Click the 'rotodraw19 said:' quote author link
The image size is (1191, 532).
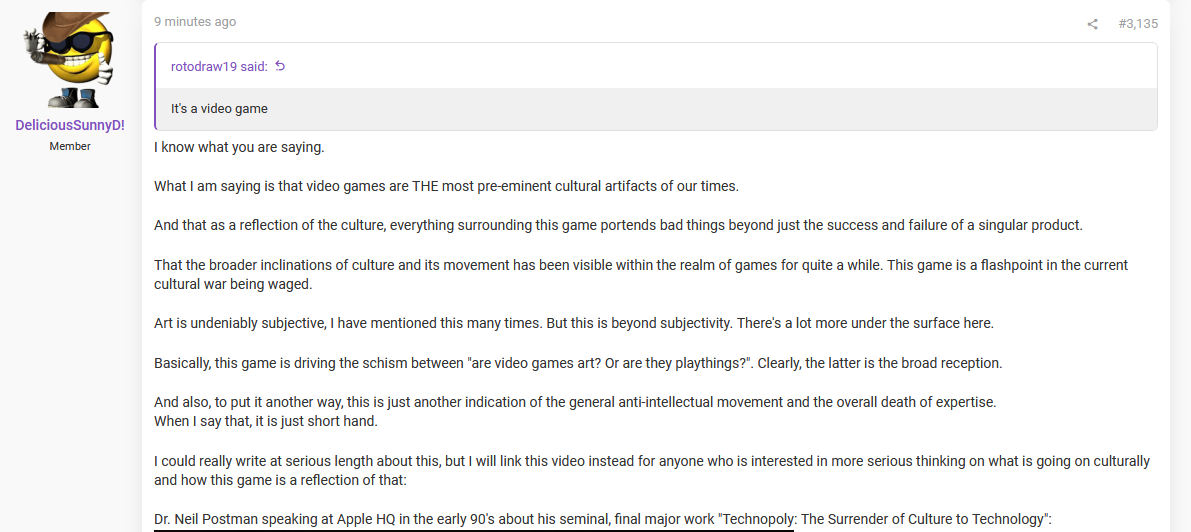tap(220, 66)
